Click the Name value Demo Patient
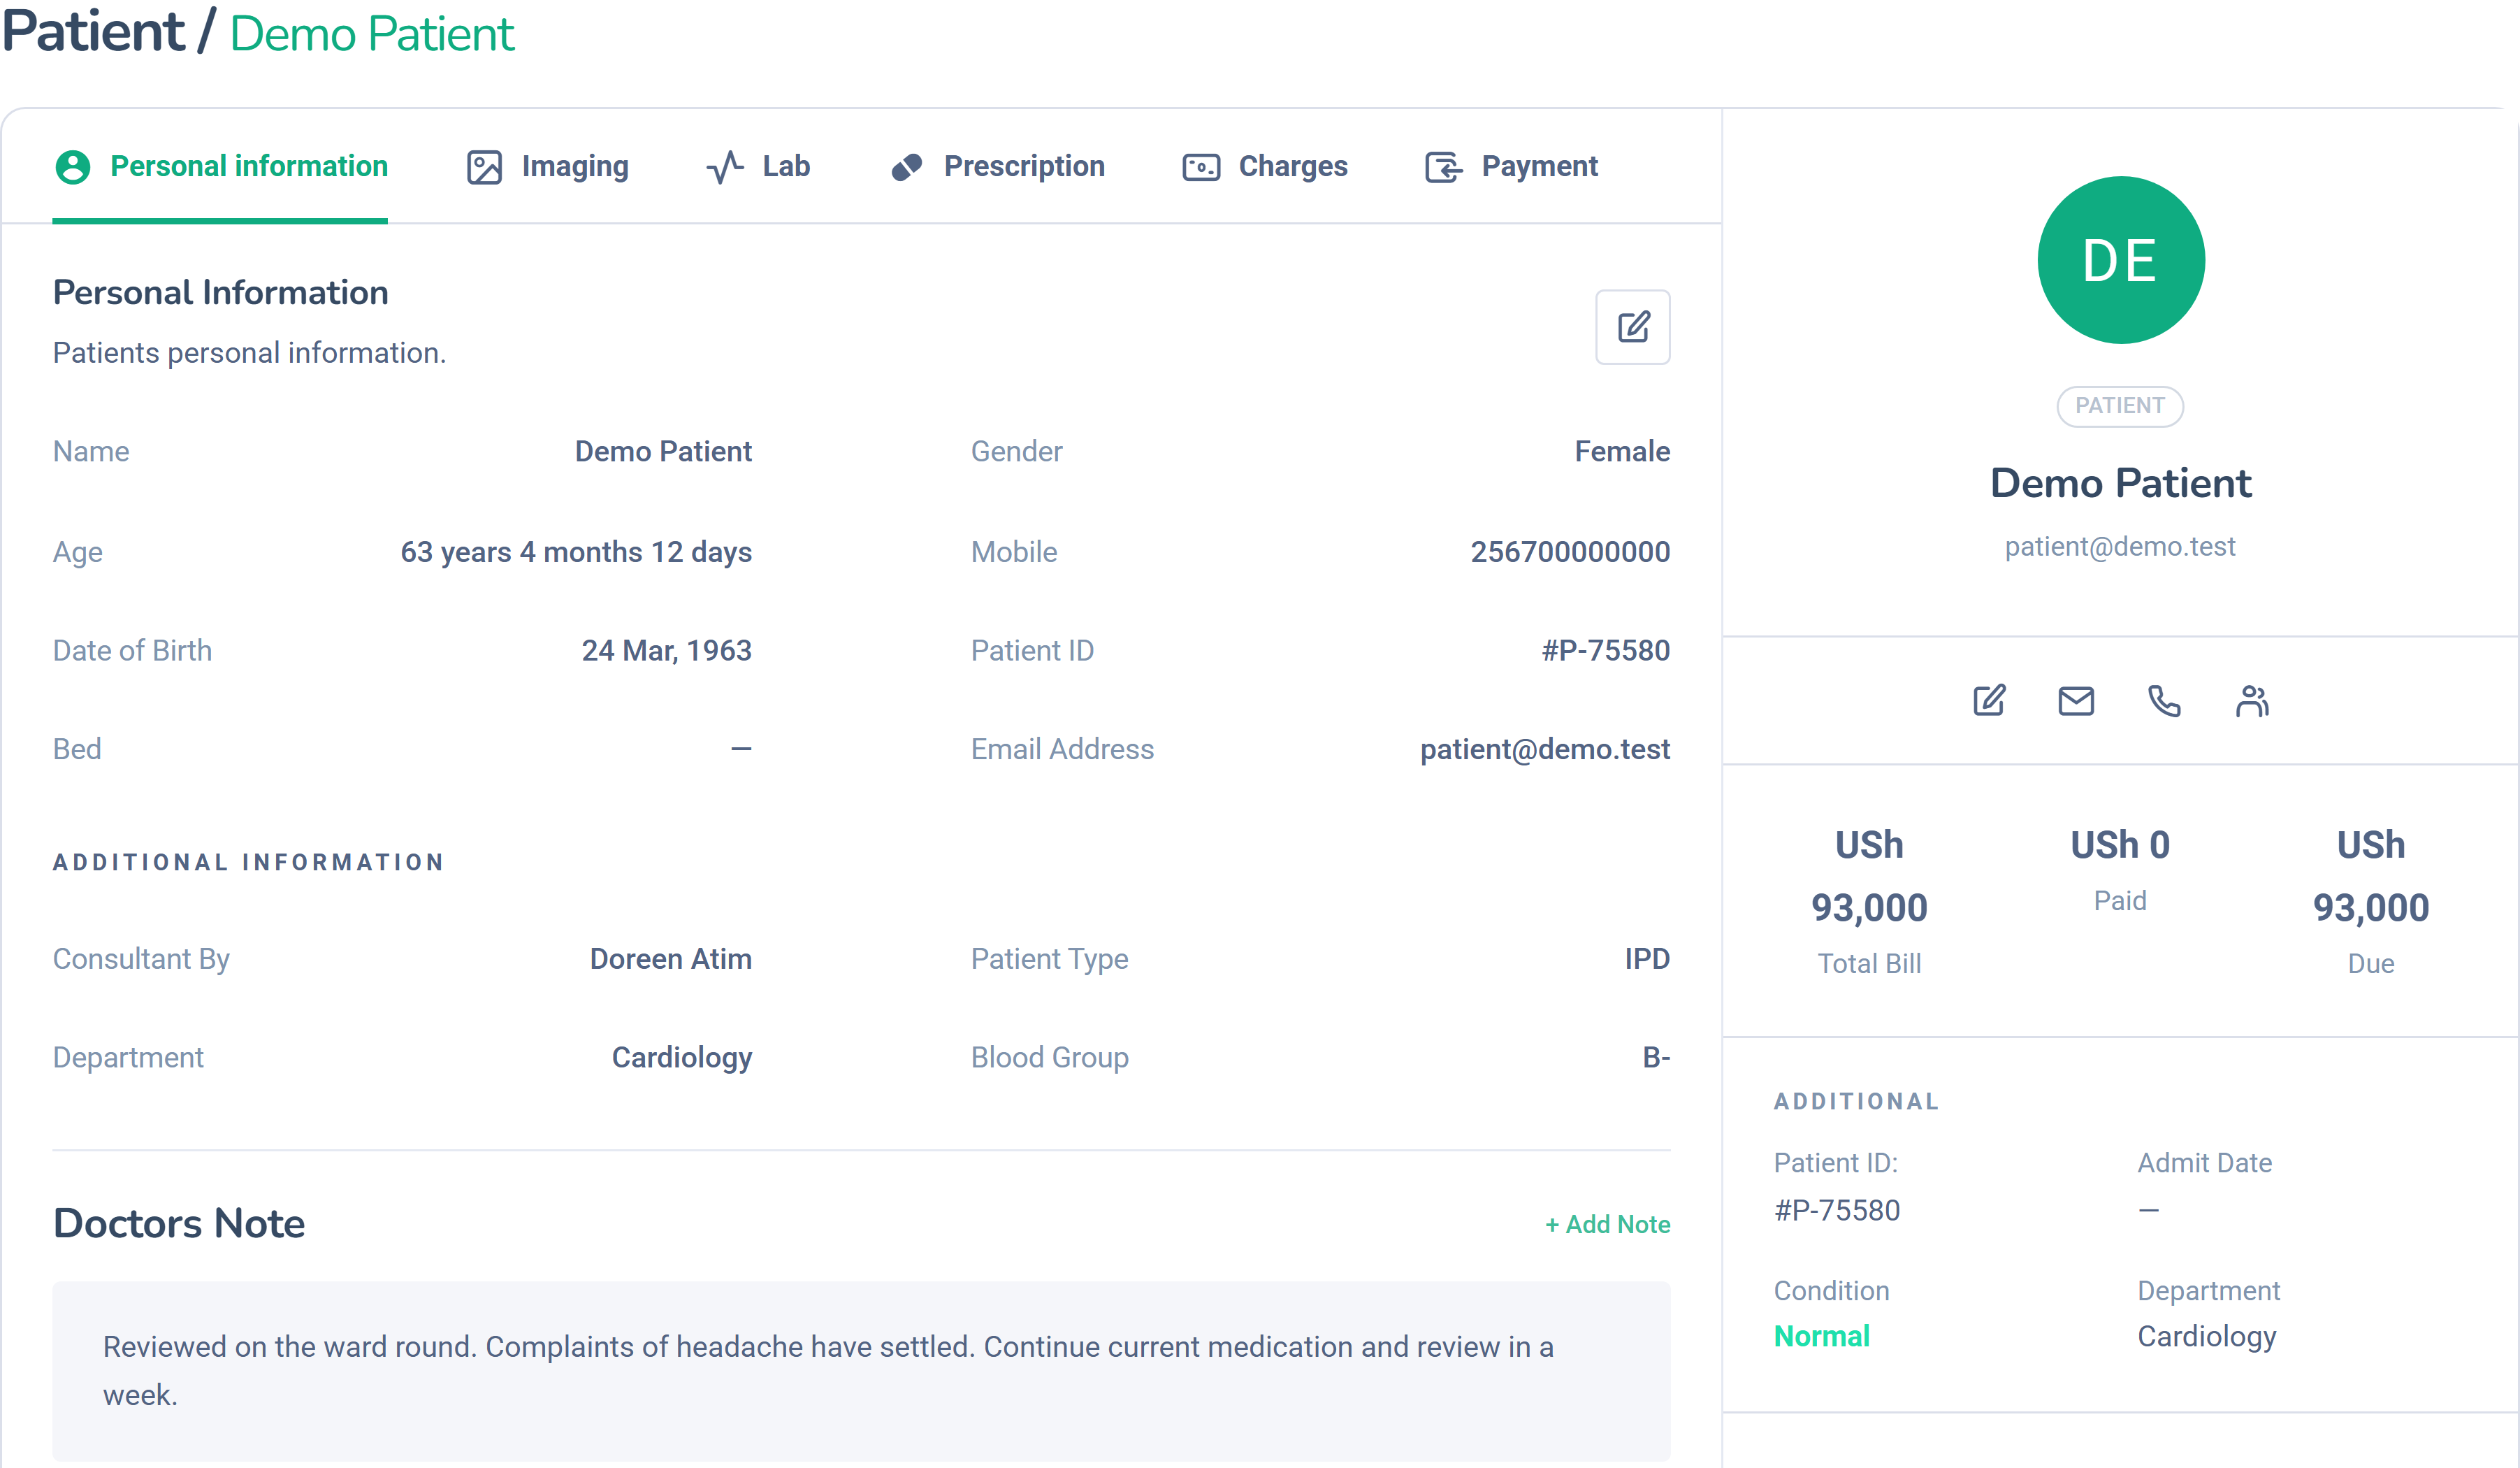The image size is (2520, 1468). [x=663, y=451]
